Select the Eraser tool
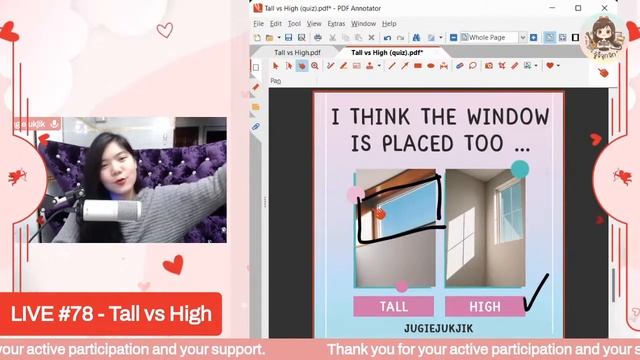Screen dimensions: 640x360 460,66
